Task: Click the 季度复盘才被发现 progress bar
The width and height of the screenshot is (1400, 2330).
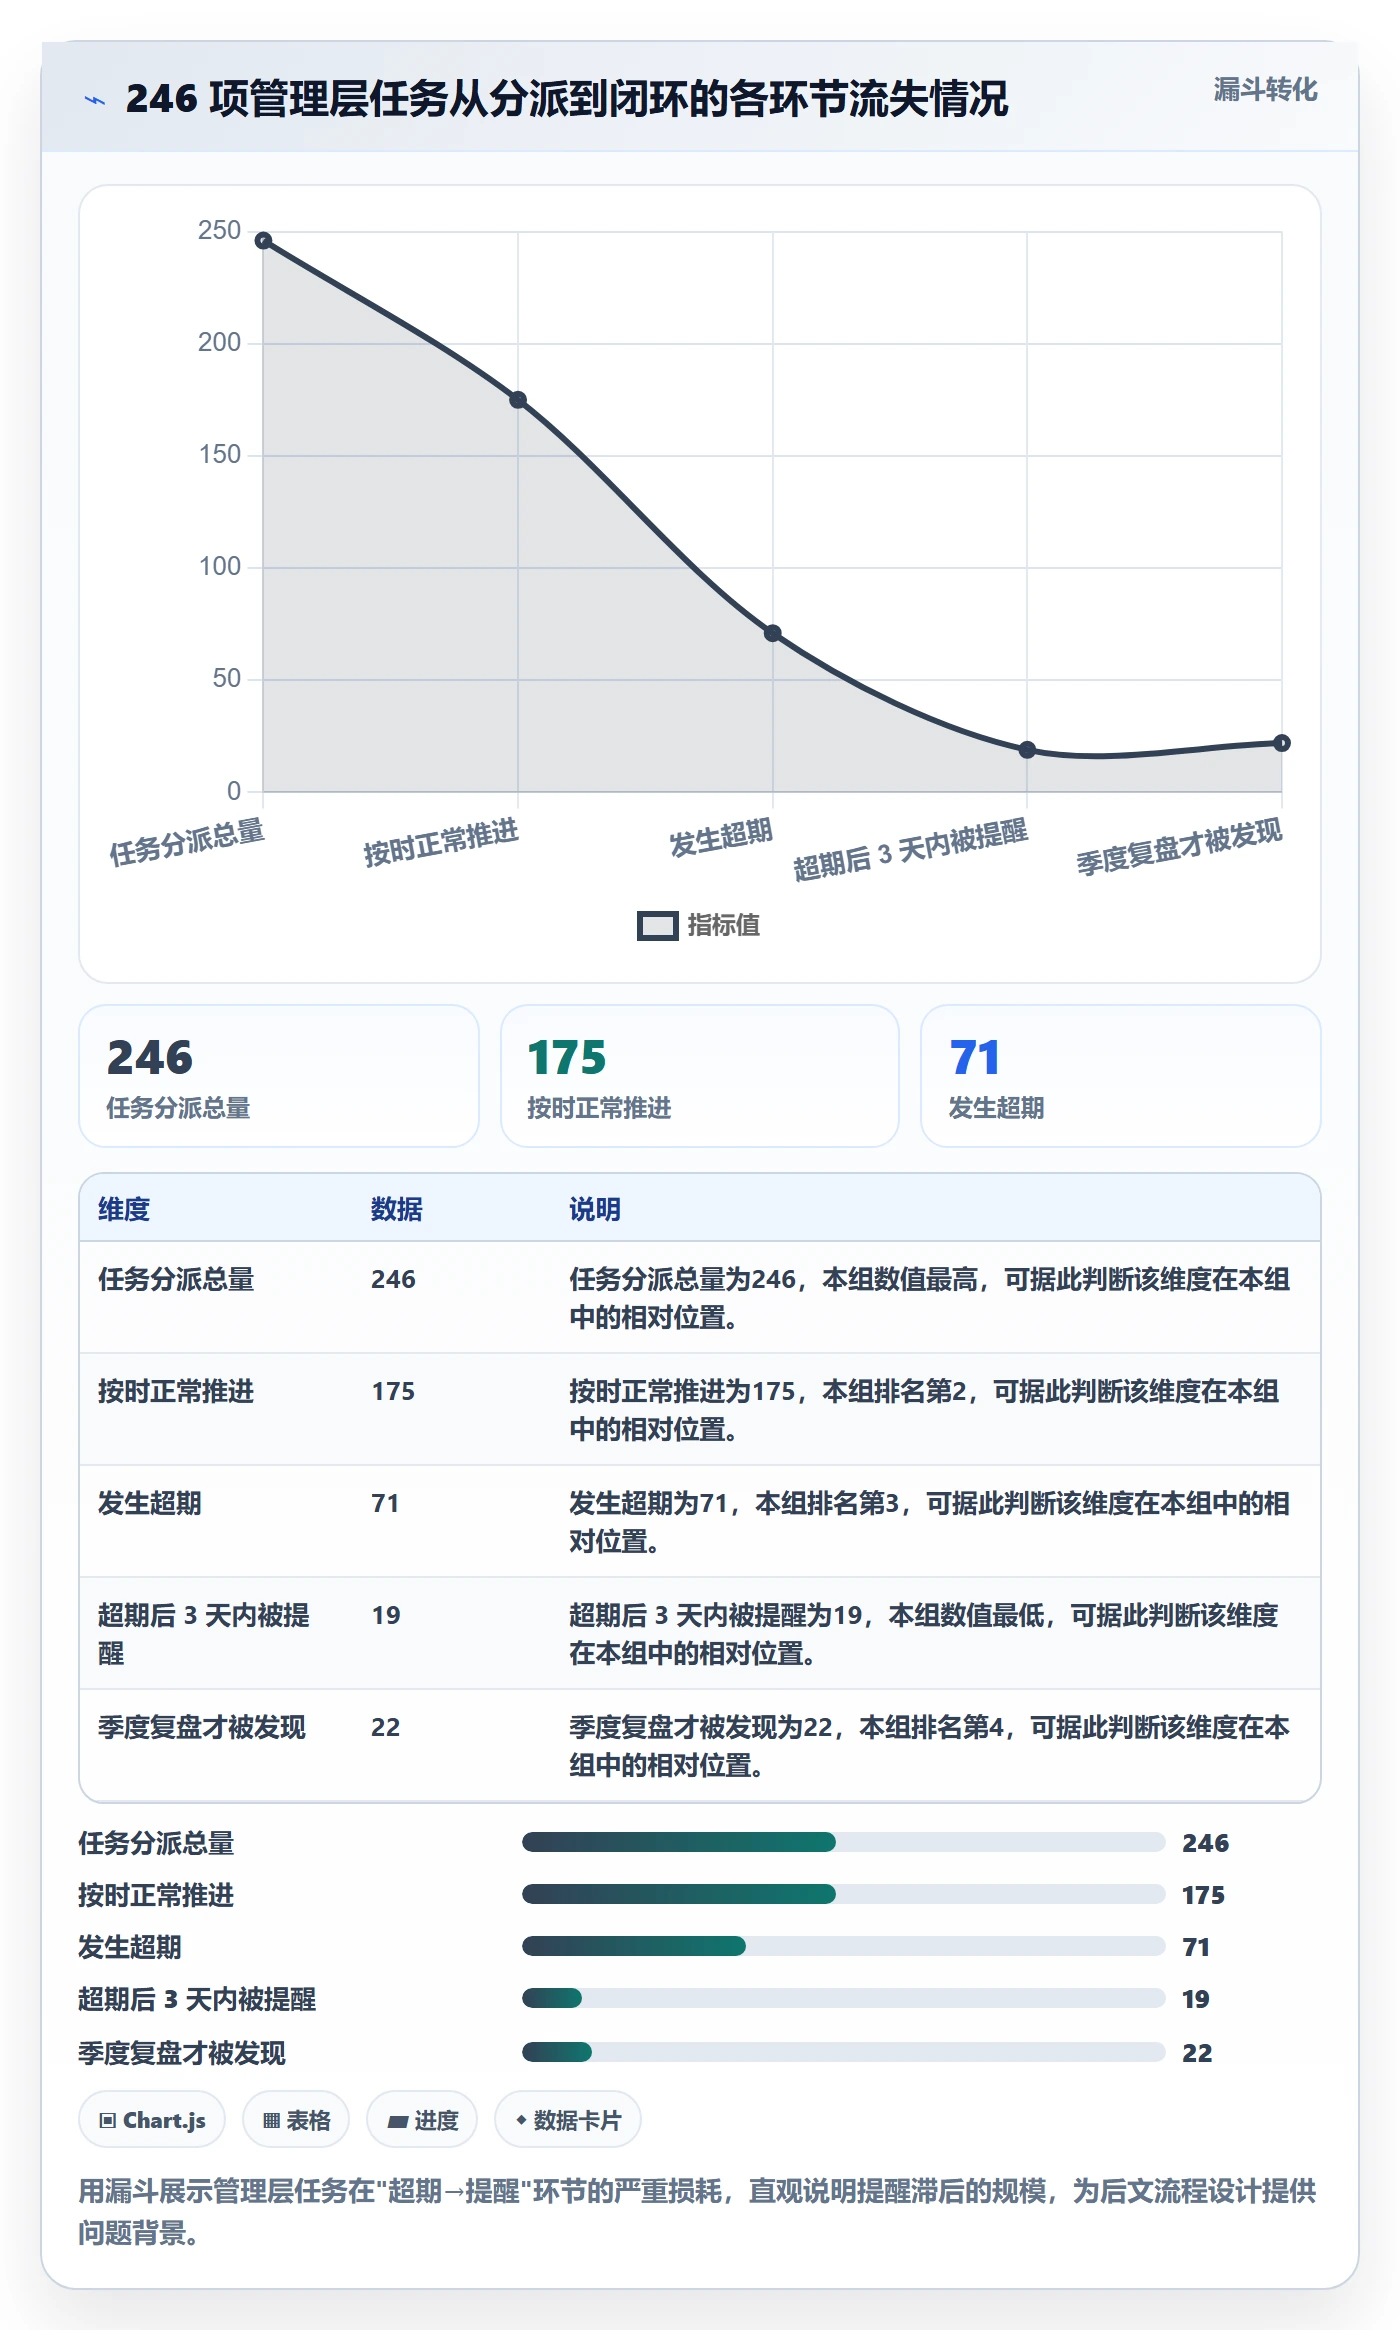Action: pos(844,2052)
